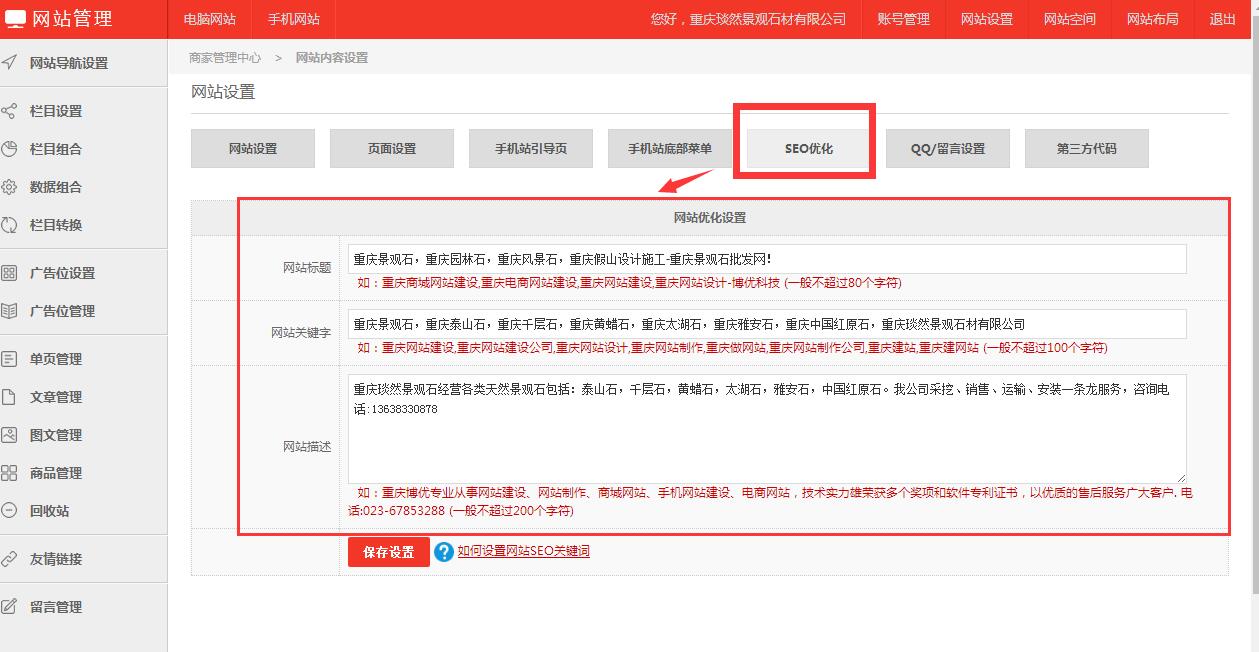Select the SEO优化 tab button
Screen dimensions: 1259x652
[809, 148]
